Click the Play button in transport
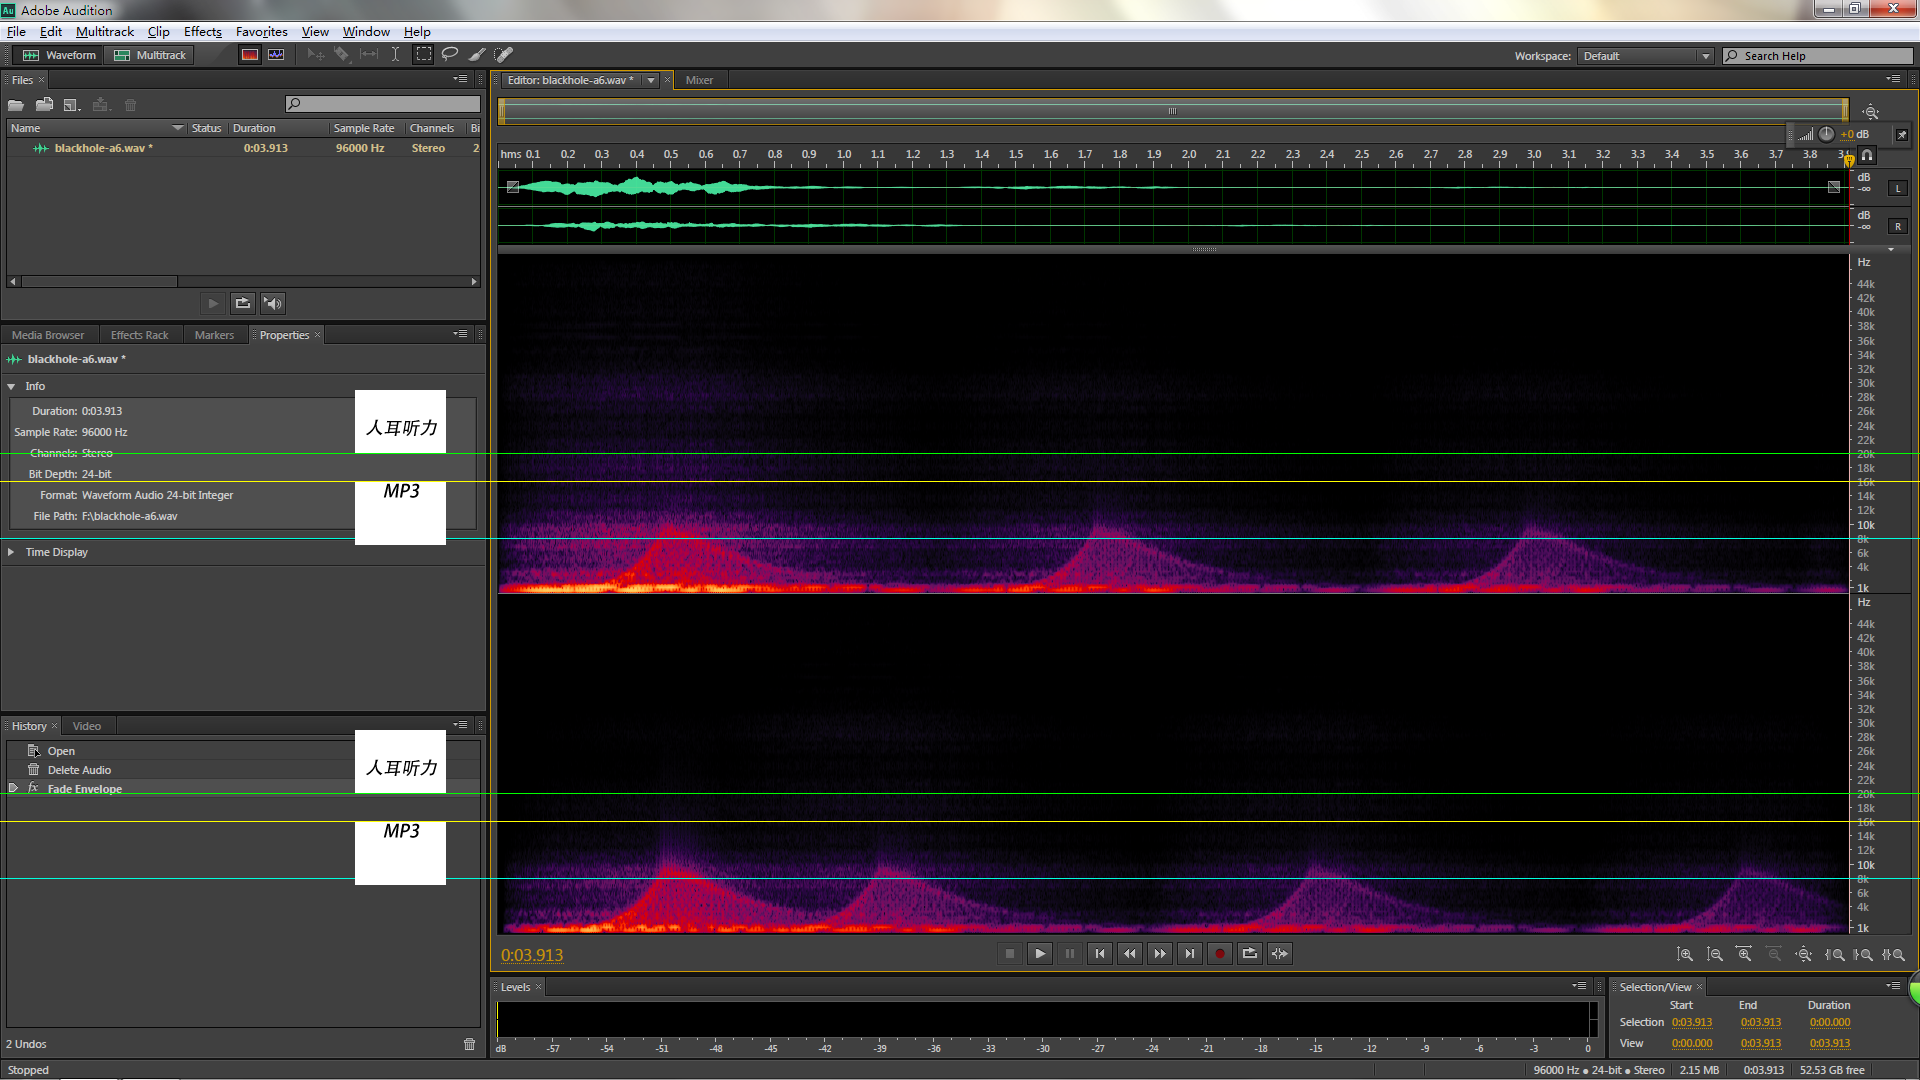 [1040, 954]
